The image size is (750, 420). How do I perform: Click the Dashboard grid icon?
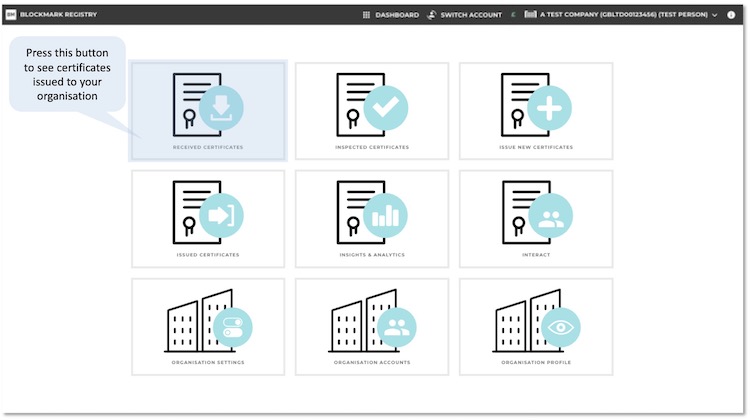coord(366,15)
